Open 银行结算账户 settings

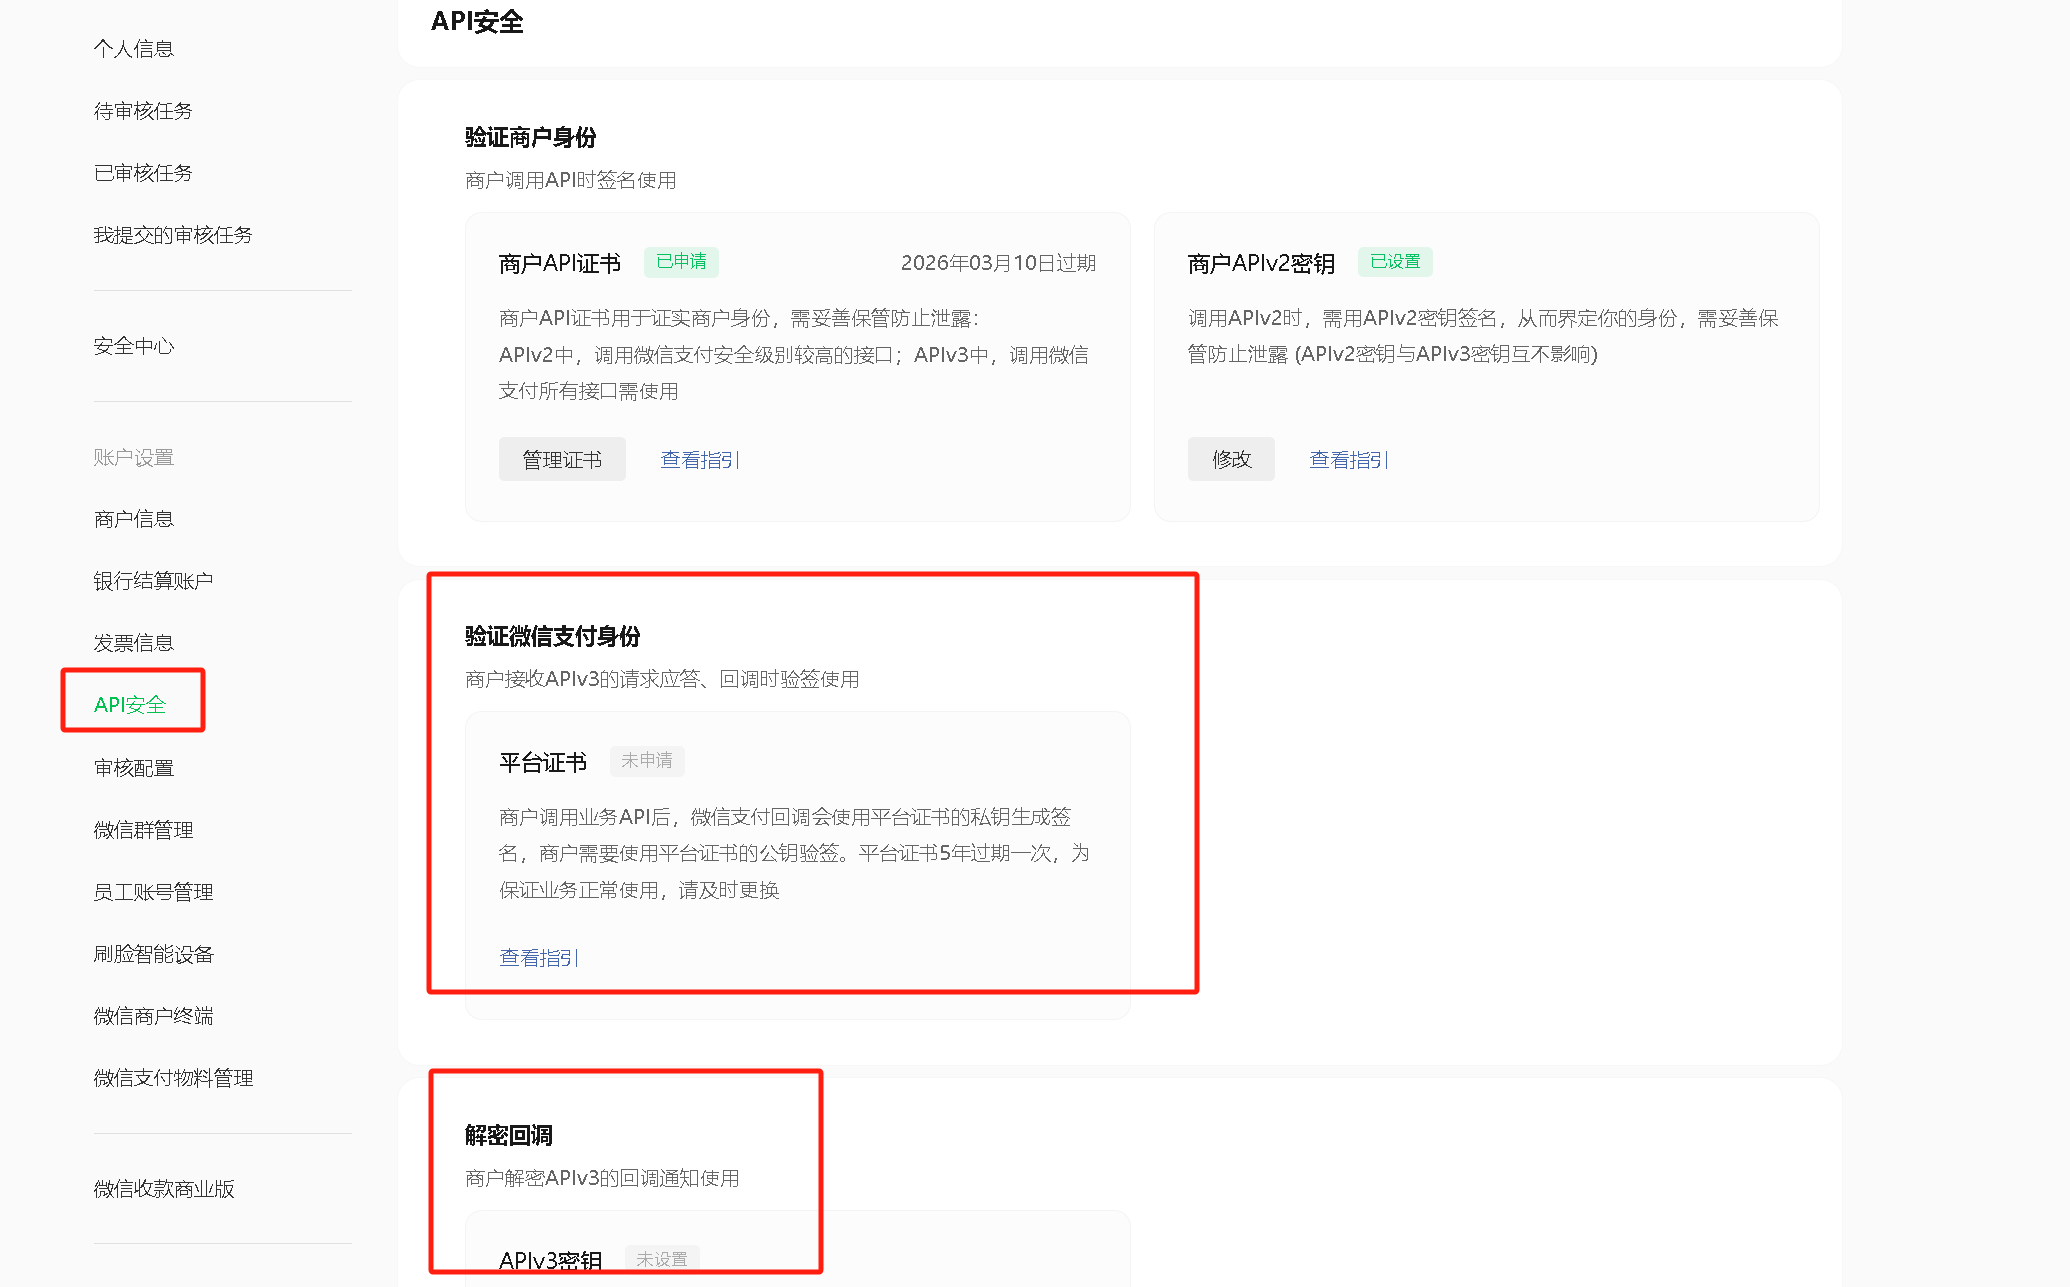click(153, 580)
